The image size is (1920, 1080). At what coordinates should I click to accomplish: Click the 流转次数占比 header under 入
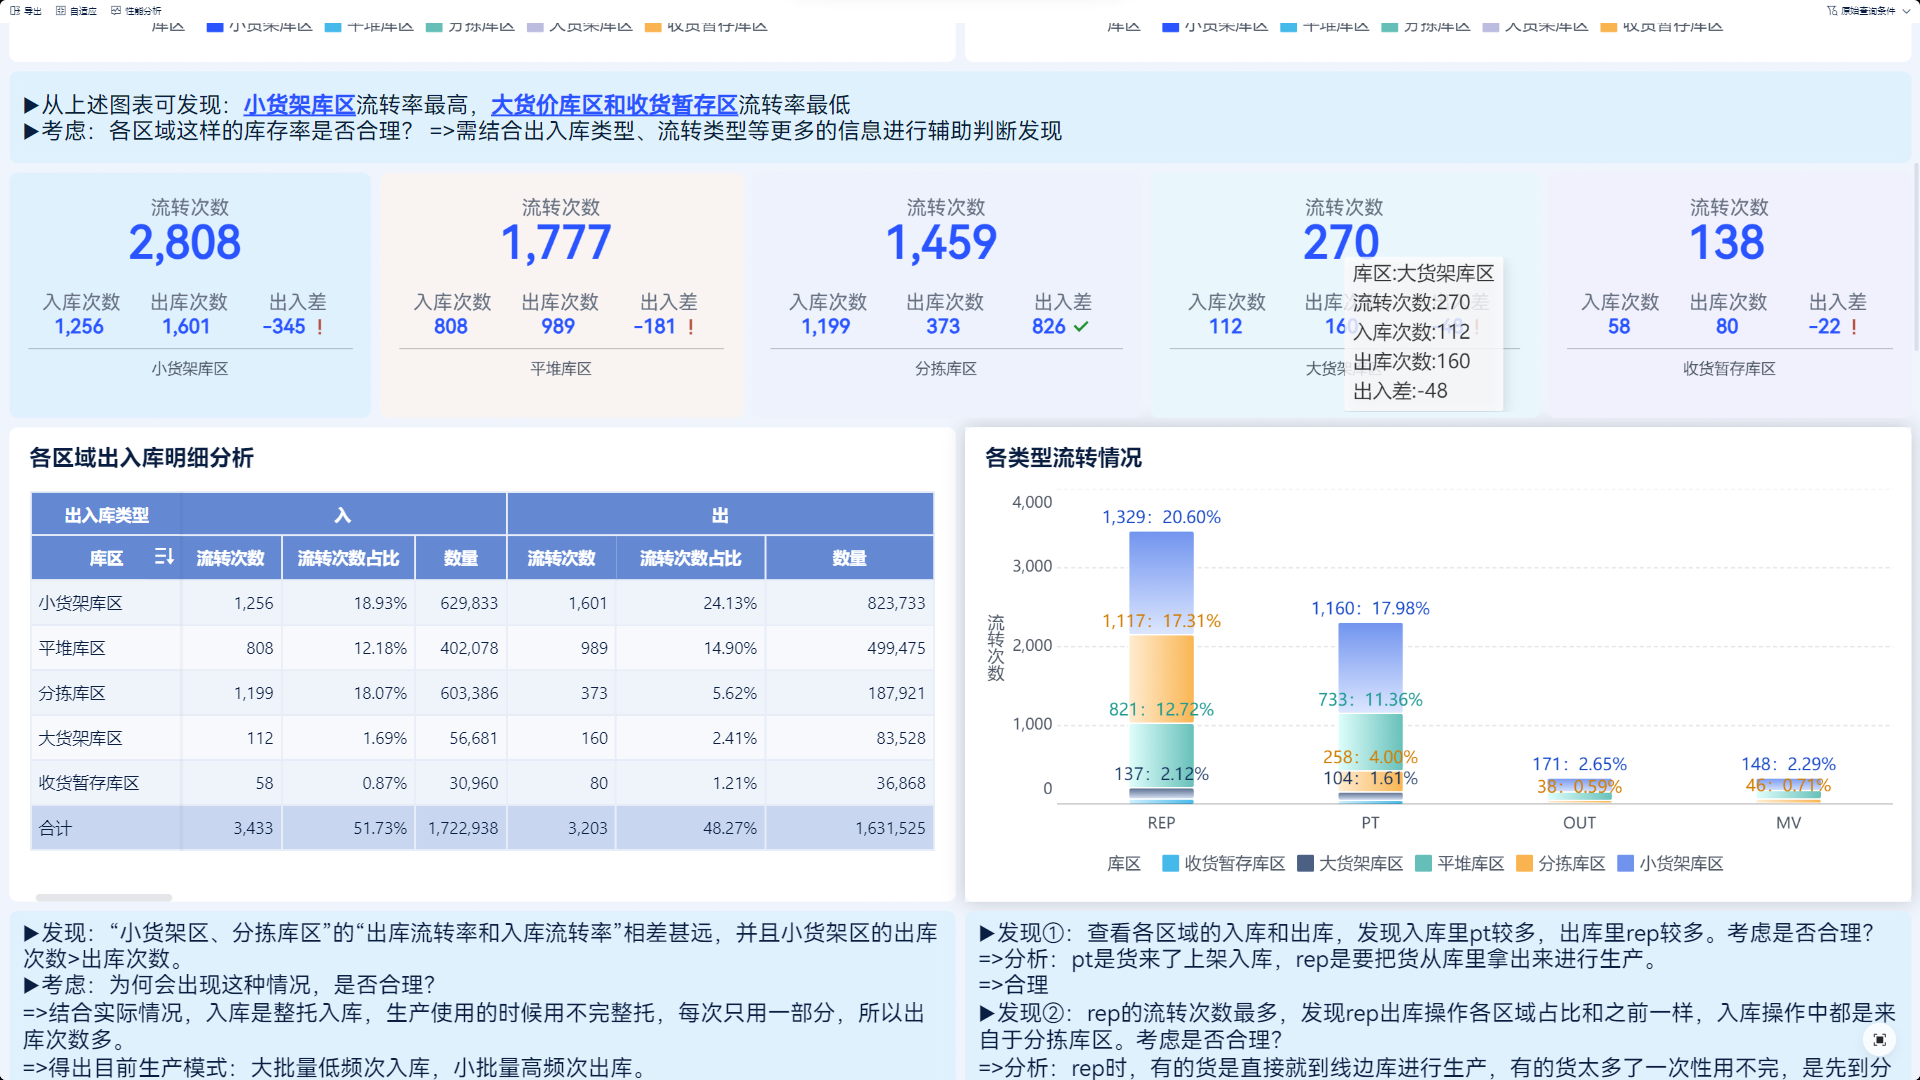[348, 558]
